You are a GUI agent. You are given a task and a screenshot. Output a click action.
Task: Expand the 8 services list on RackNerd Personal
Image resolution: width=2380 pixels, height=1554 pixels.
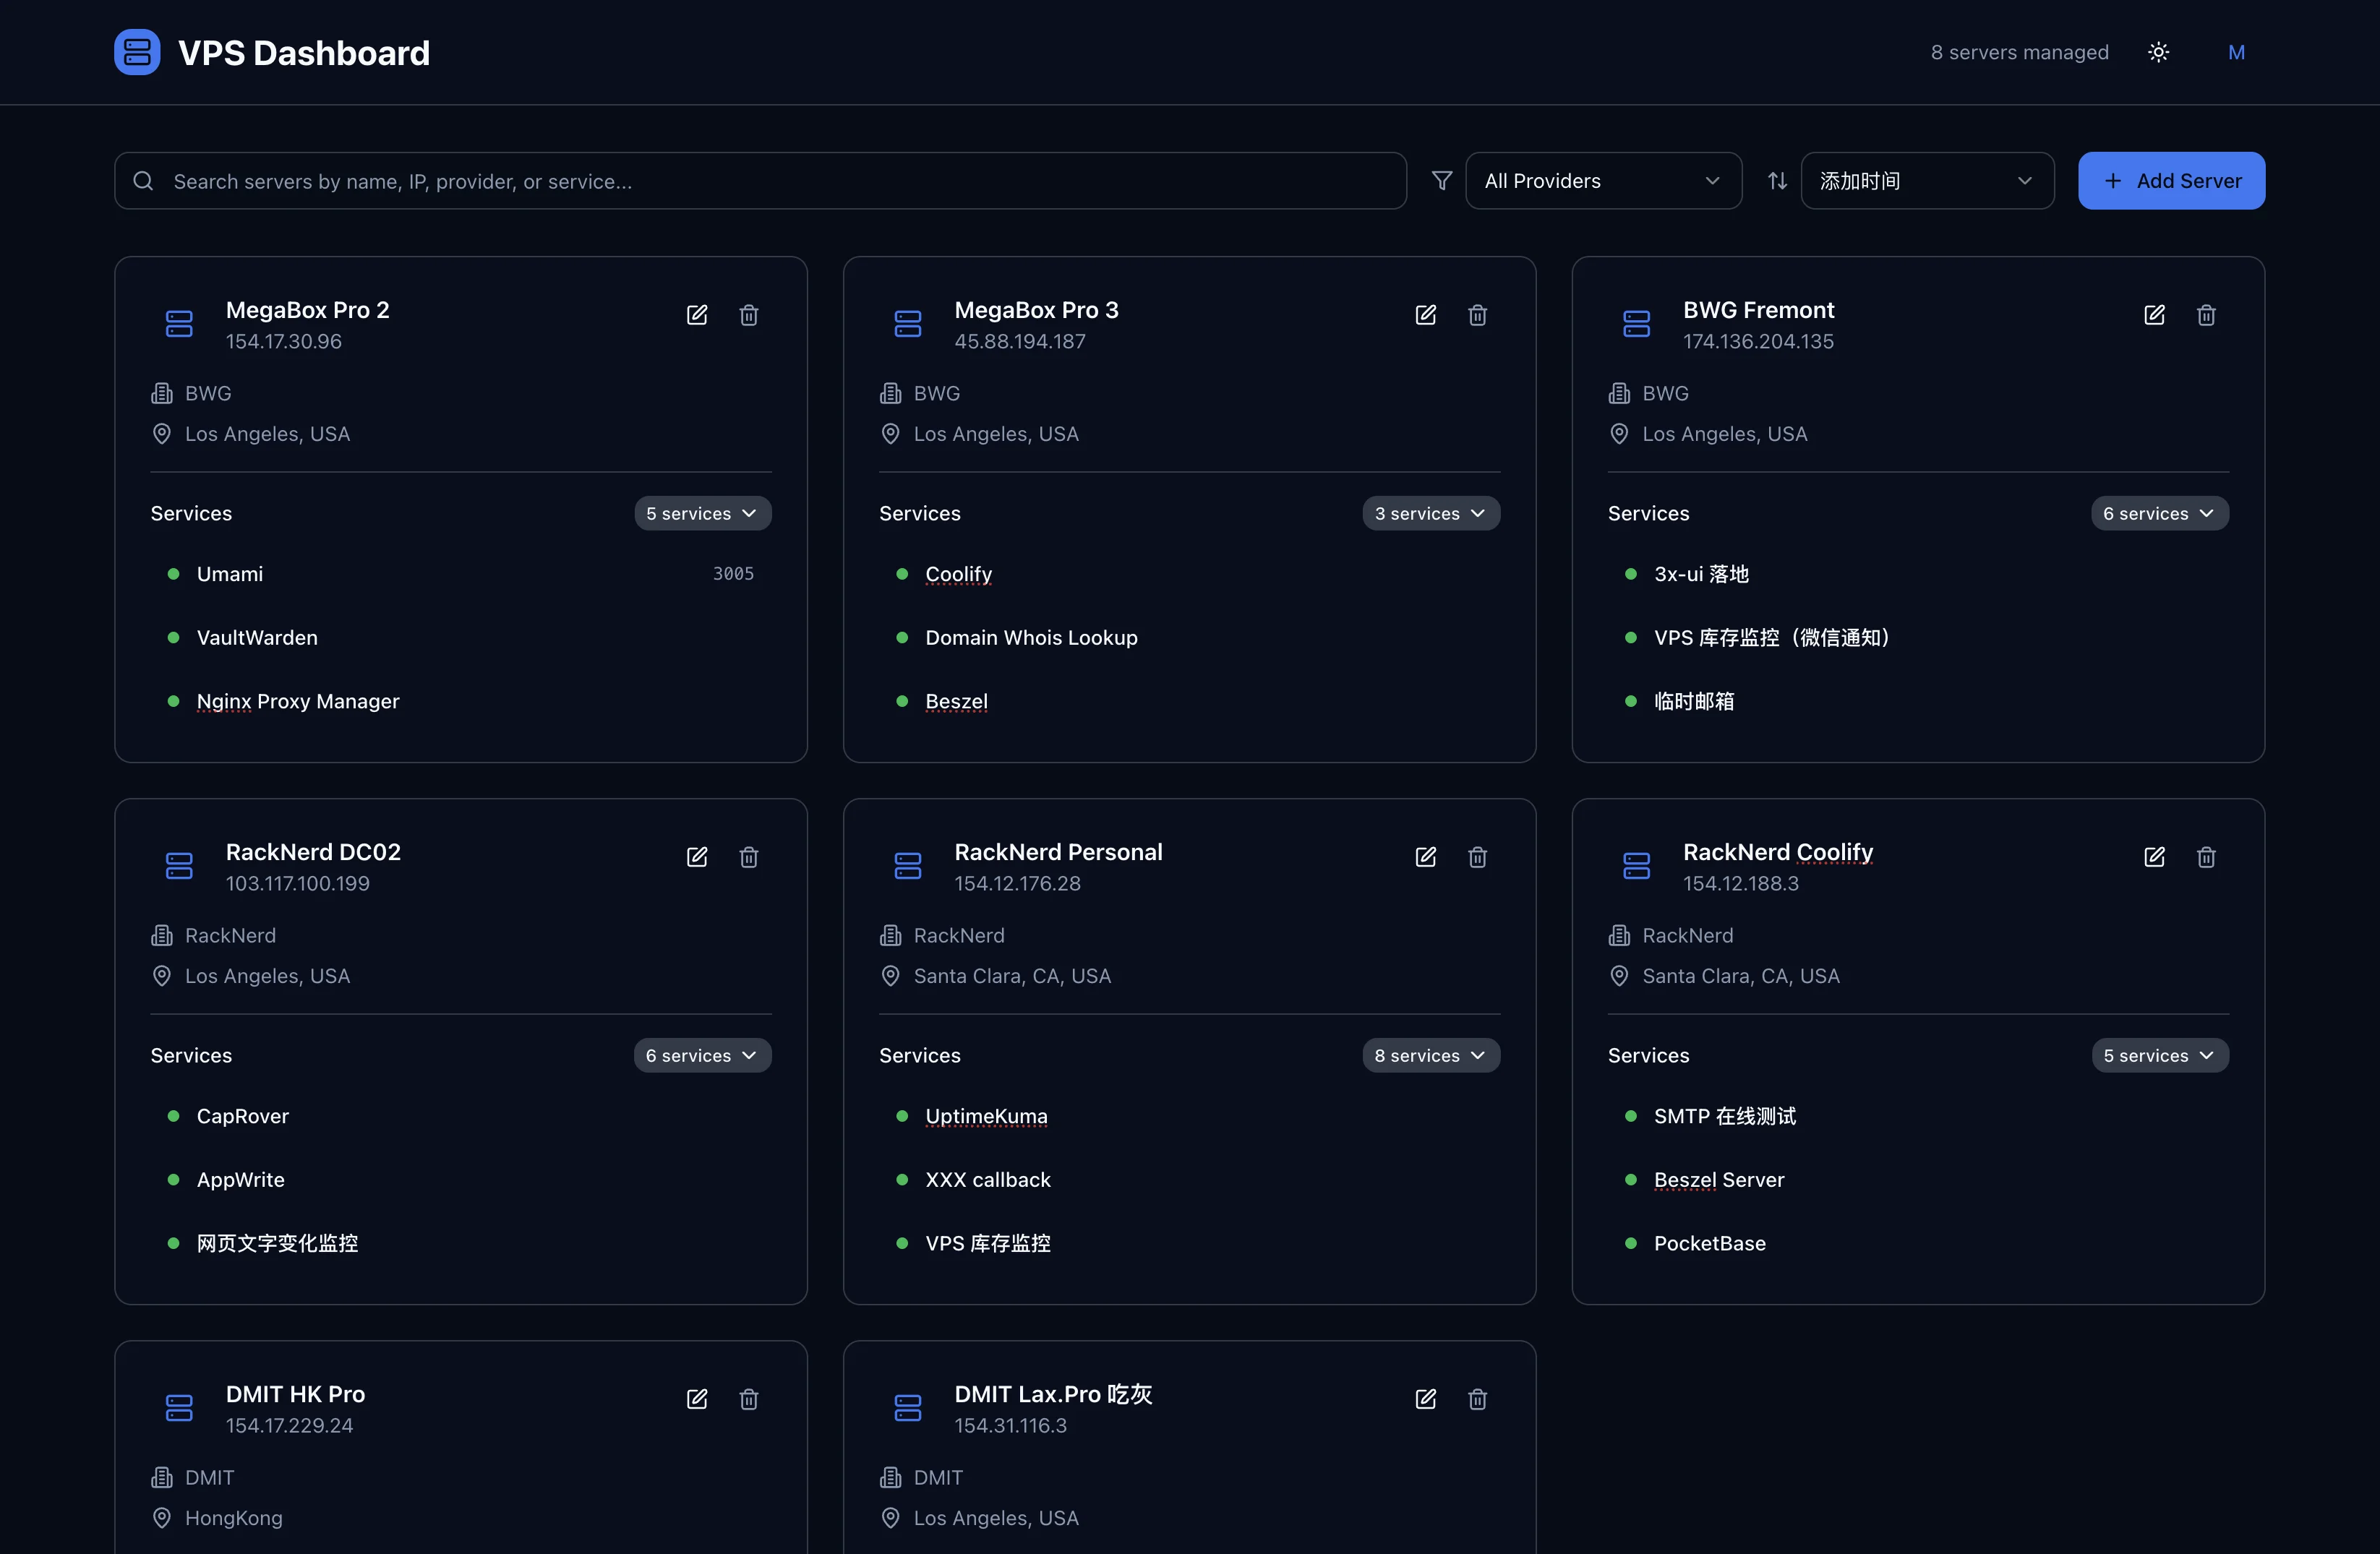click(x=1430, y=1055)
